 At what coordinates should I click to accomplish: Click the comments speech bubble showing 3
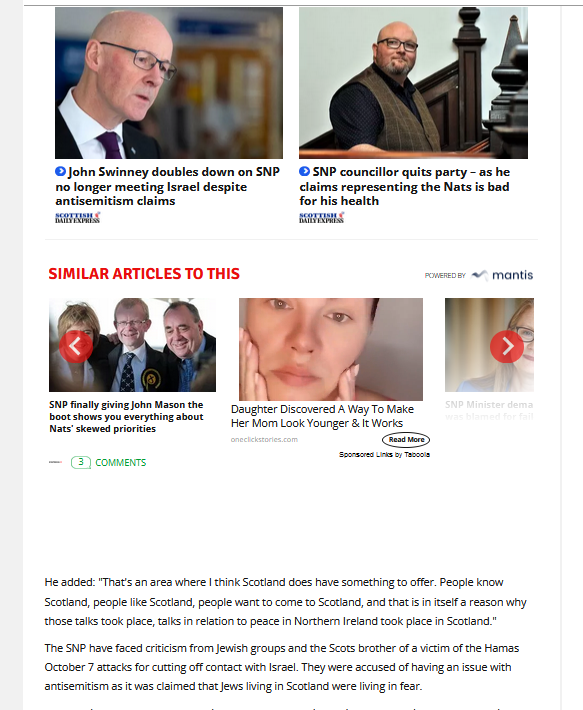(x=81, y=462)
